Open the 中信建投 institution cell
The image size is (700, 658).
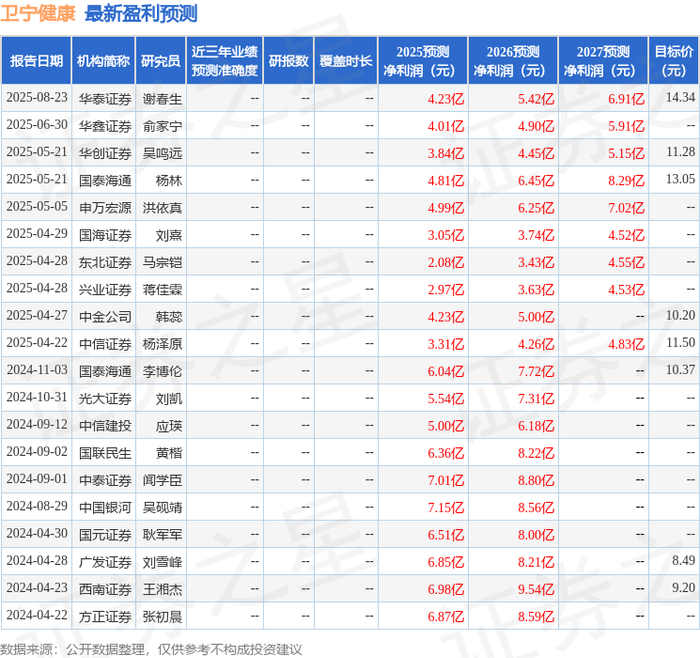(105, 425)
